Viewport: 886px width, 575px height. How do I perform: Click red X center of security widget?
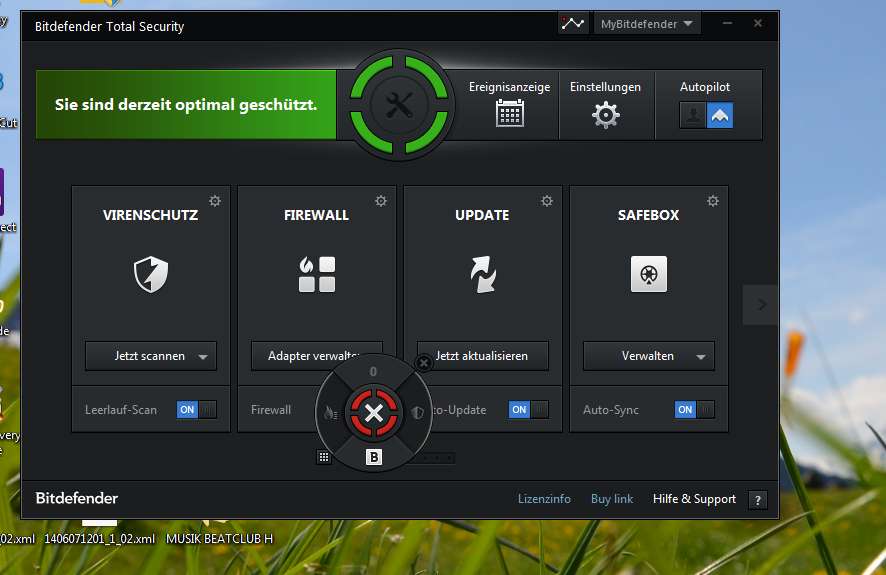coord(373,413)
